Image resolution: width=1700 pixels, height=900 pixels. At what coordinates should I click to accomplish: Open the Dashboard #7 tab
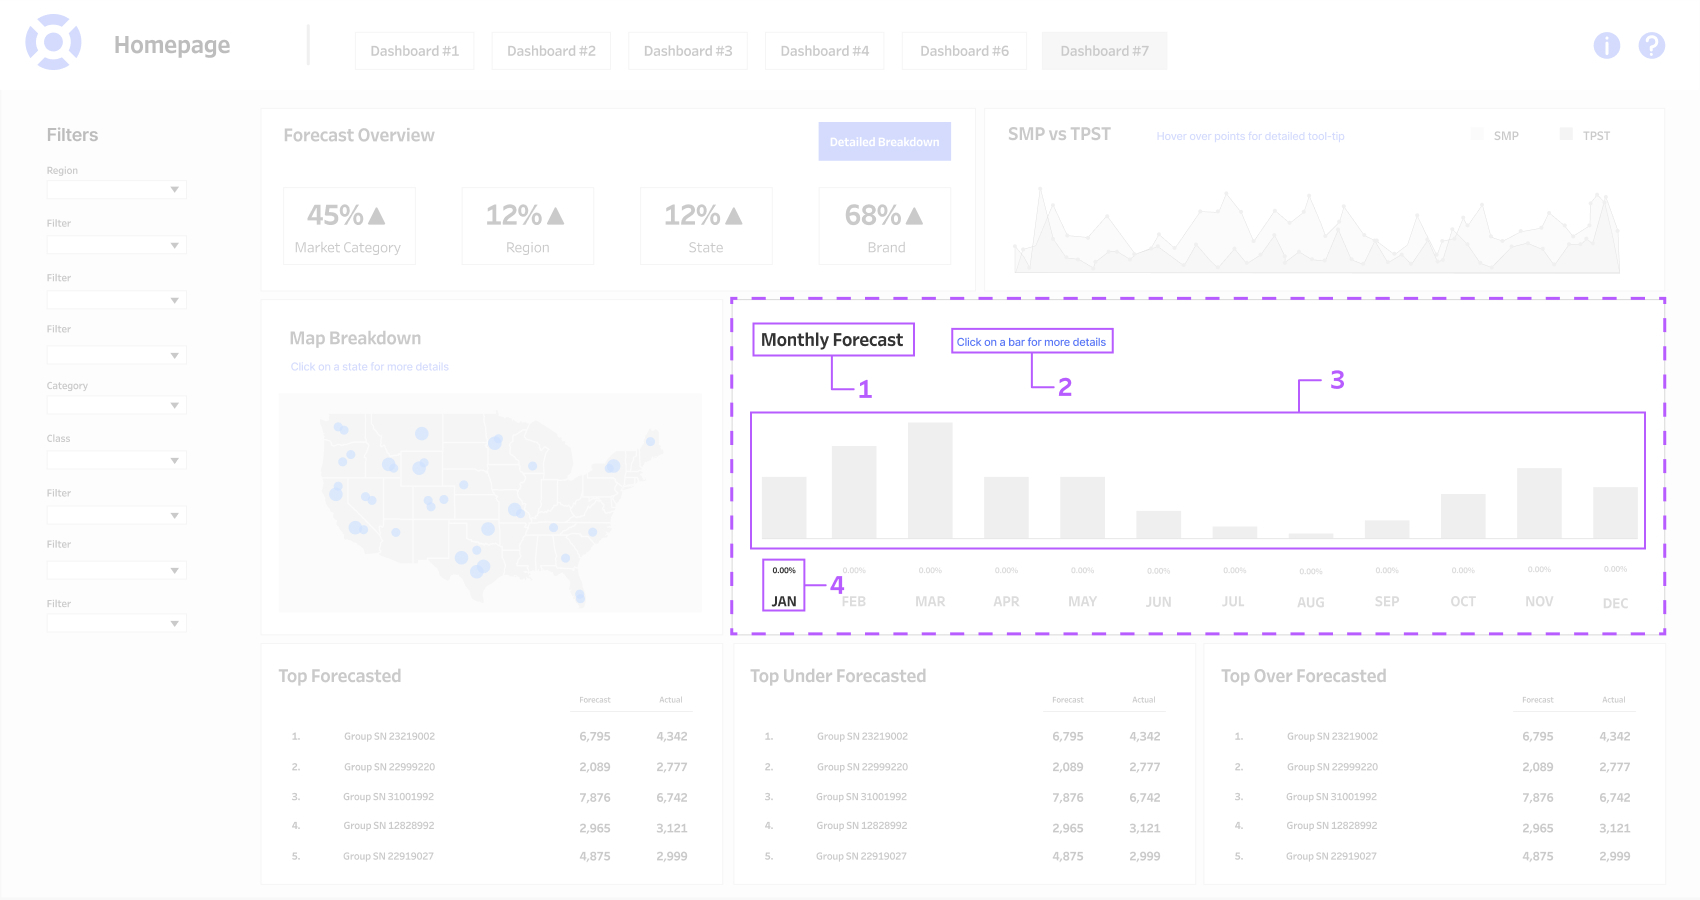point(1104,51)
